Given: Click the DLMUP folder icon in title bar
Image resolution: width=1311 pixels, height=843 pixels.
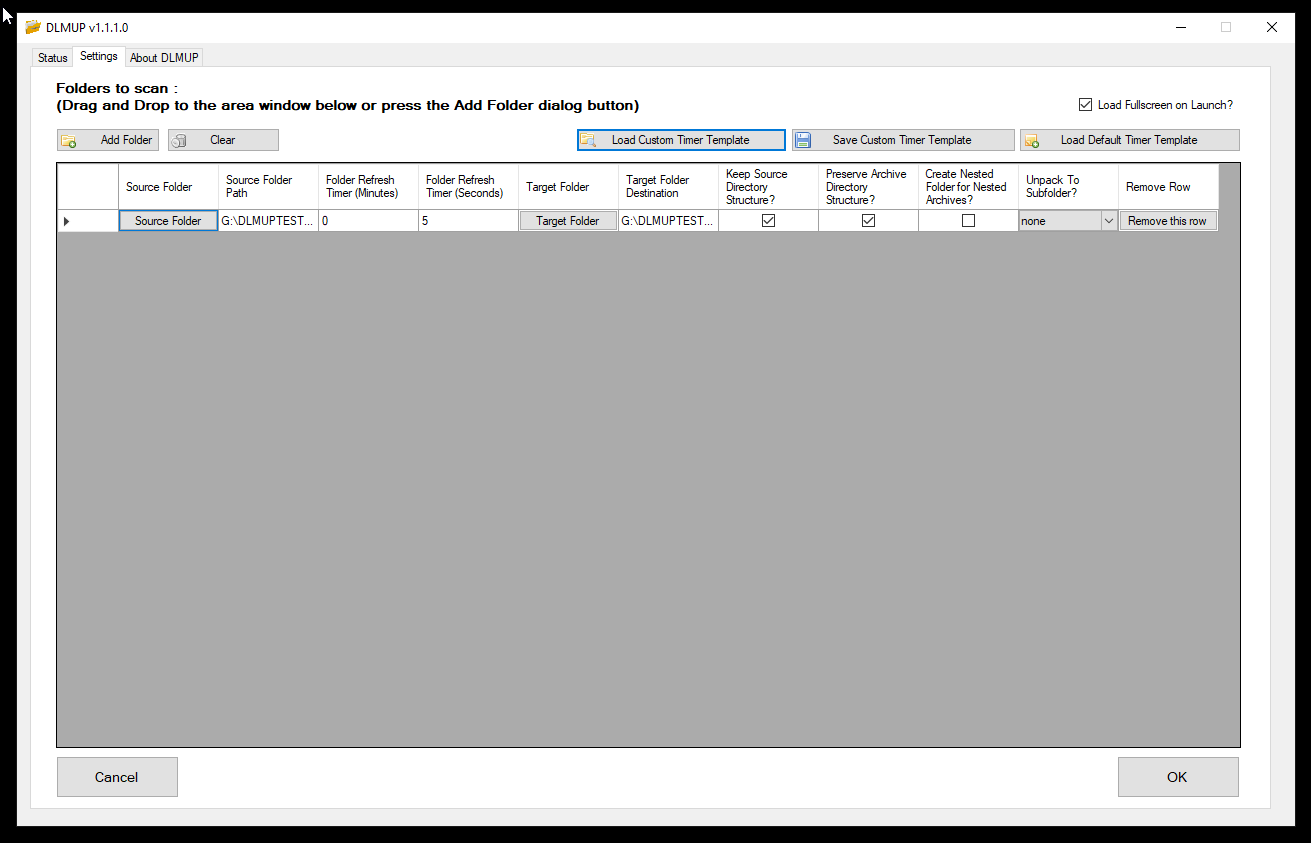Looking at the screenshot, I should (x=33, y=27).
